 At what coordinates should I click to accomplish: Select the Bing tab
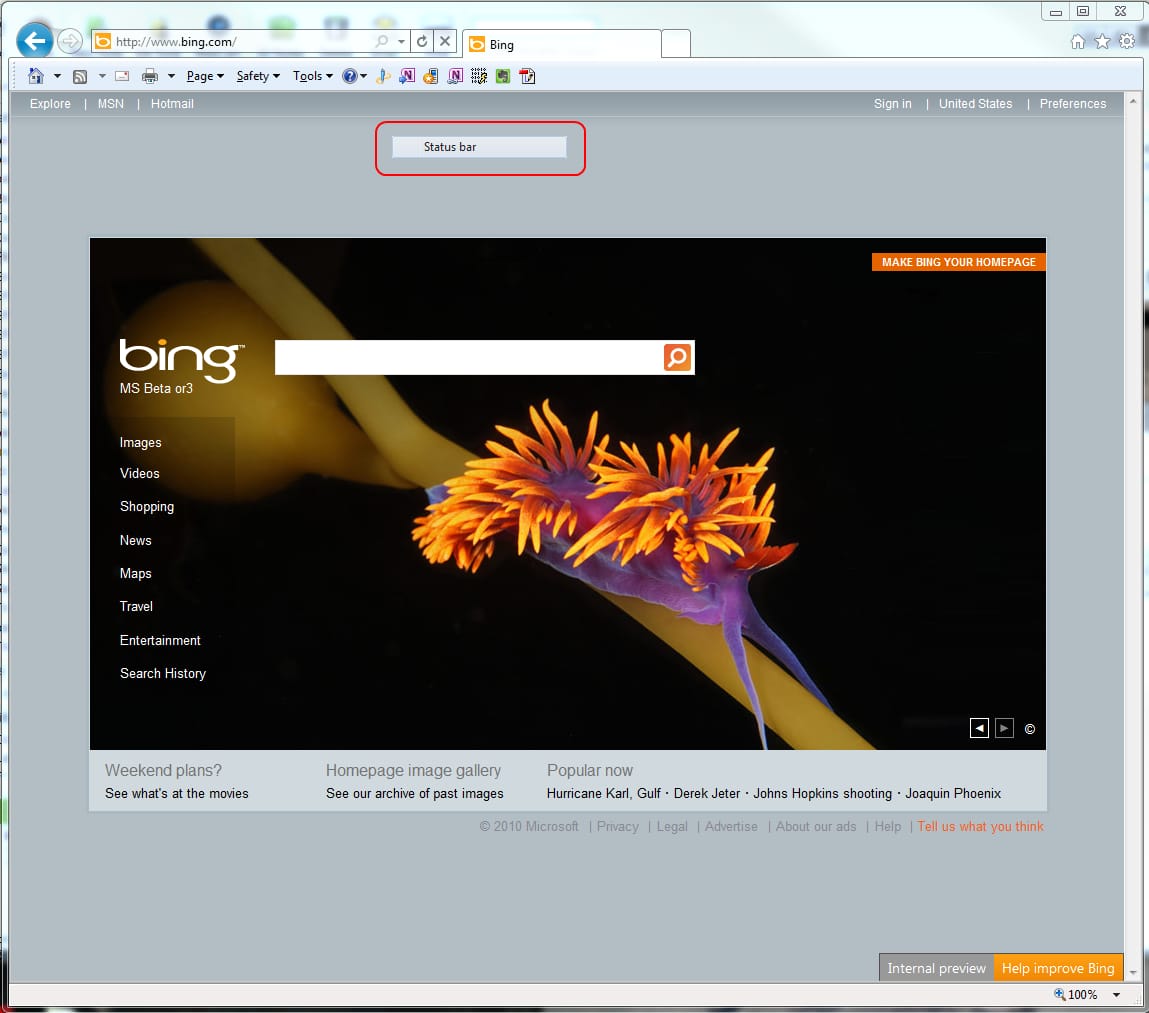(562, 44)
